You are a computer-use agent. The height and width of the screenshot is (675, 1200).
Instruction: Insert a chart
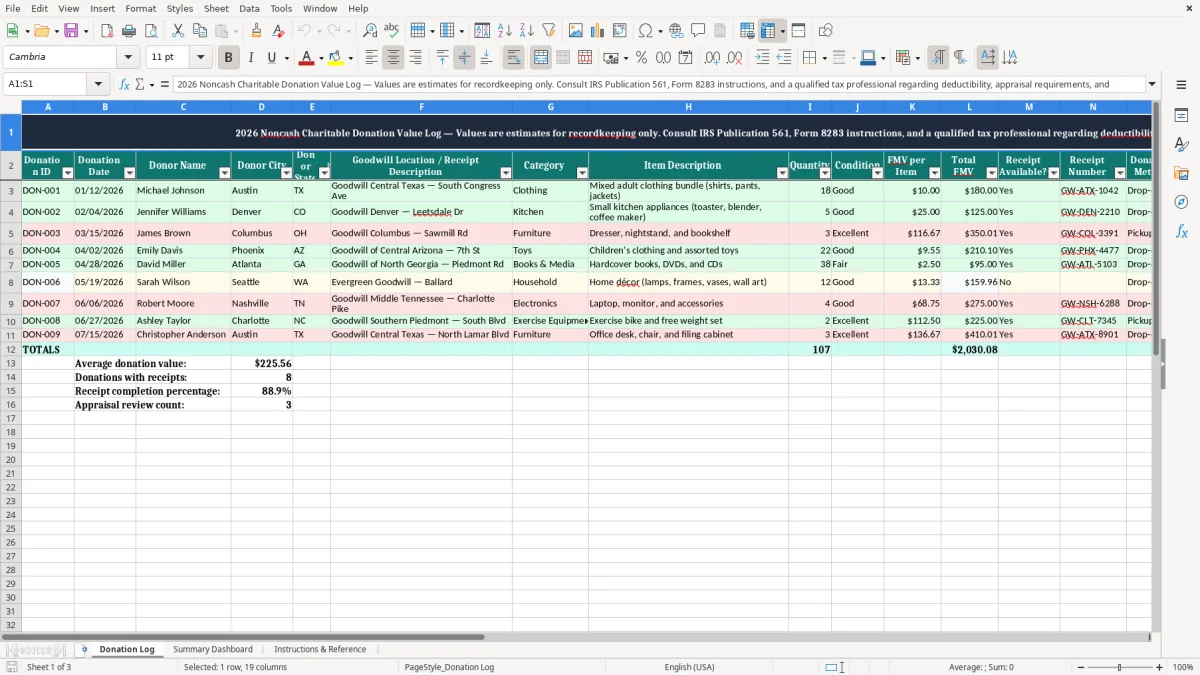[598, 31]
